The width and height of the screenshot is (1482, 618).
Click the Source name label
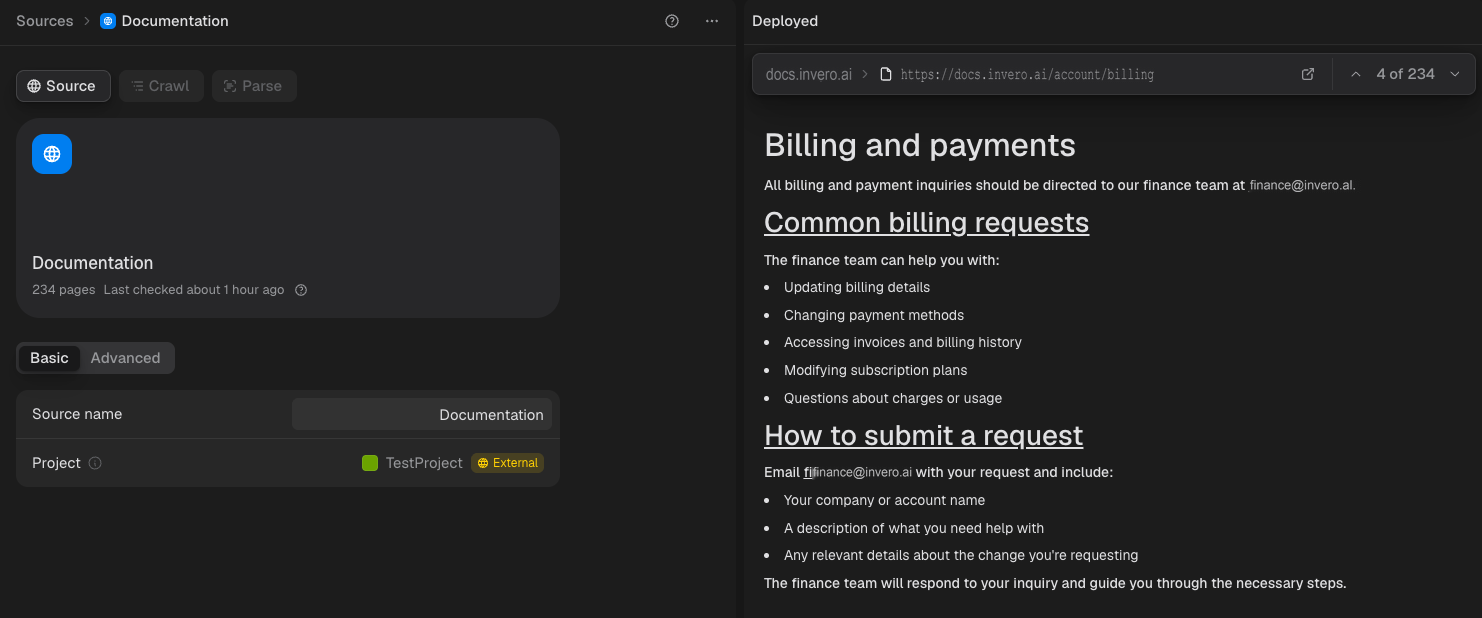(x=77, y=414)
